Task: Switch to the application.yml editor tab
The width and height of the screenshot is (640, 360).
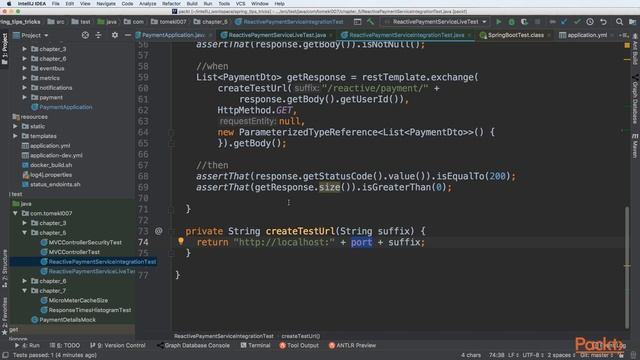Action: [x=587, y=36]
